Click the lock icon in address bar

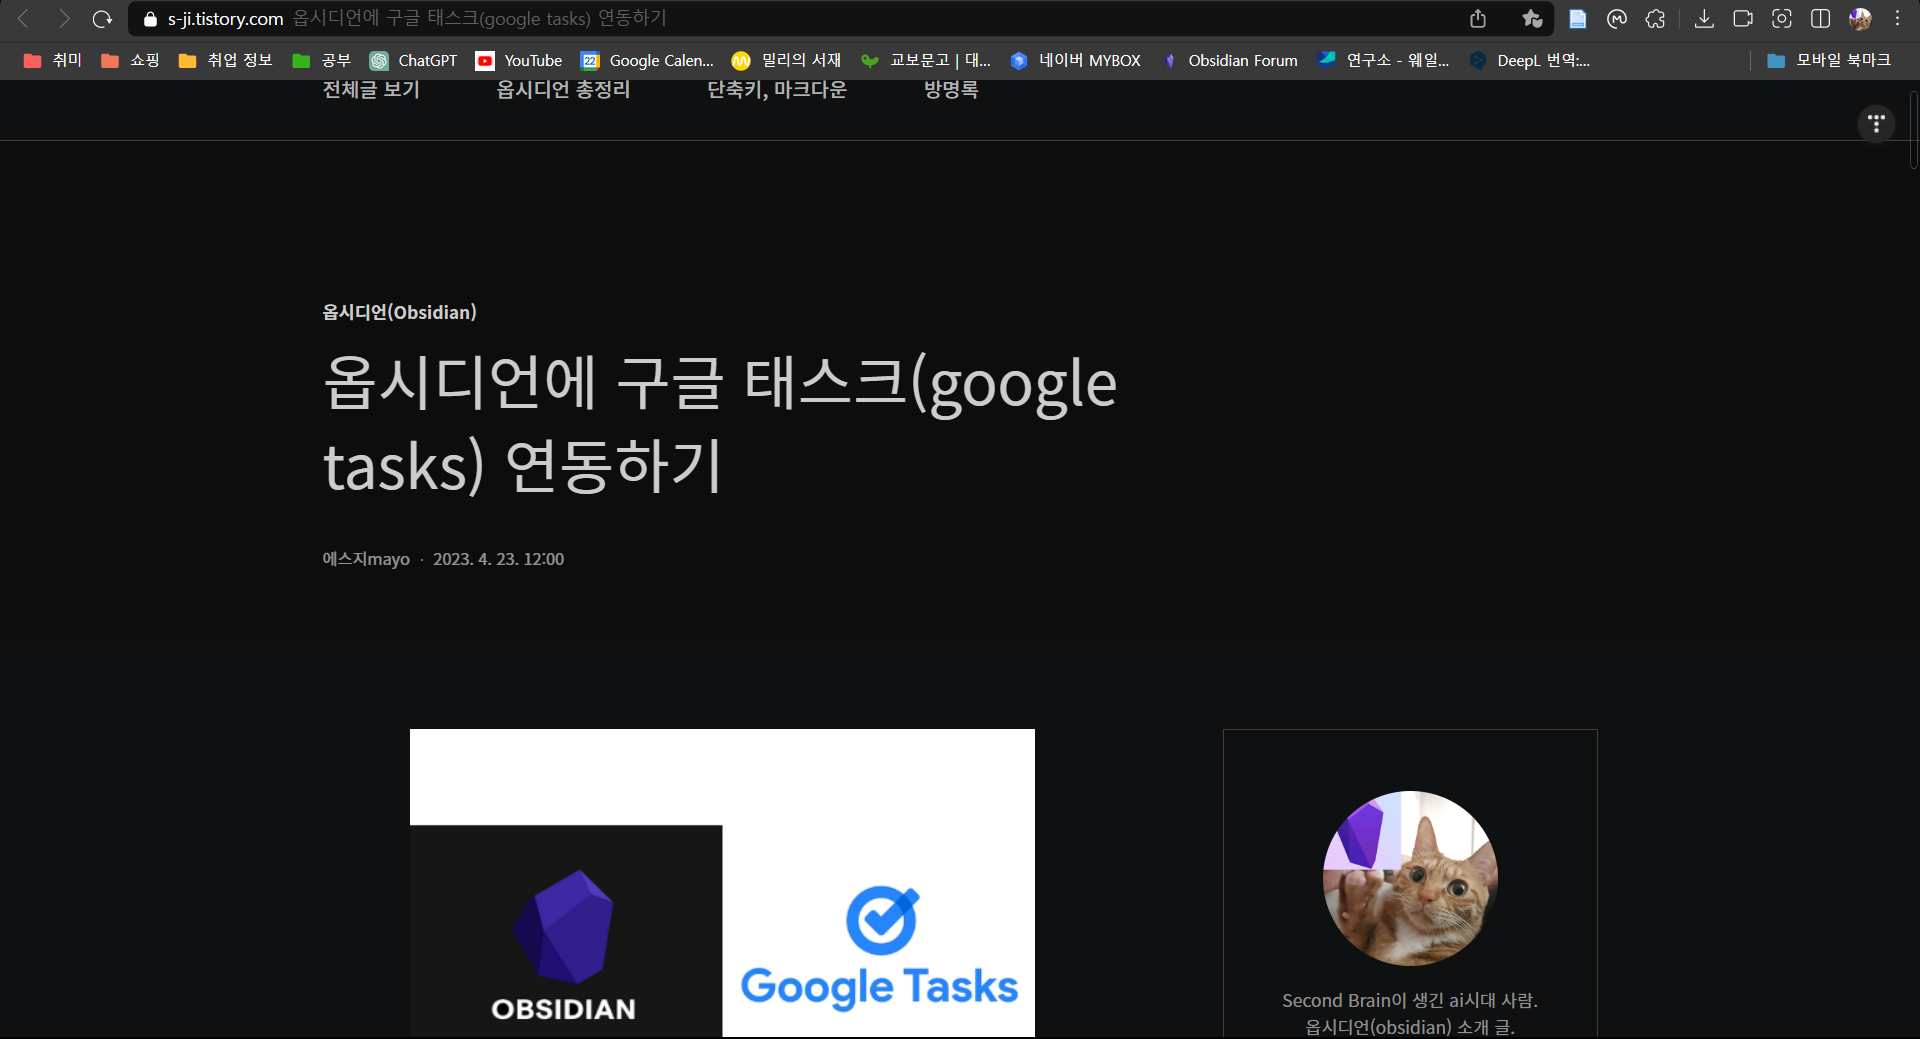coord(151,19)
